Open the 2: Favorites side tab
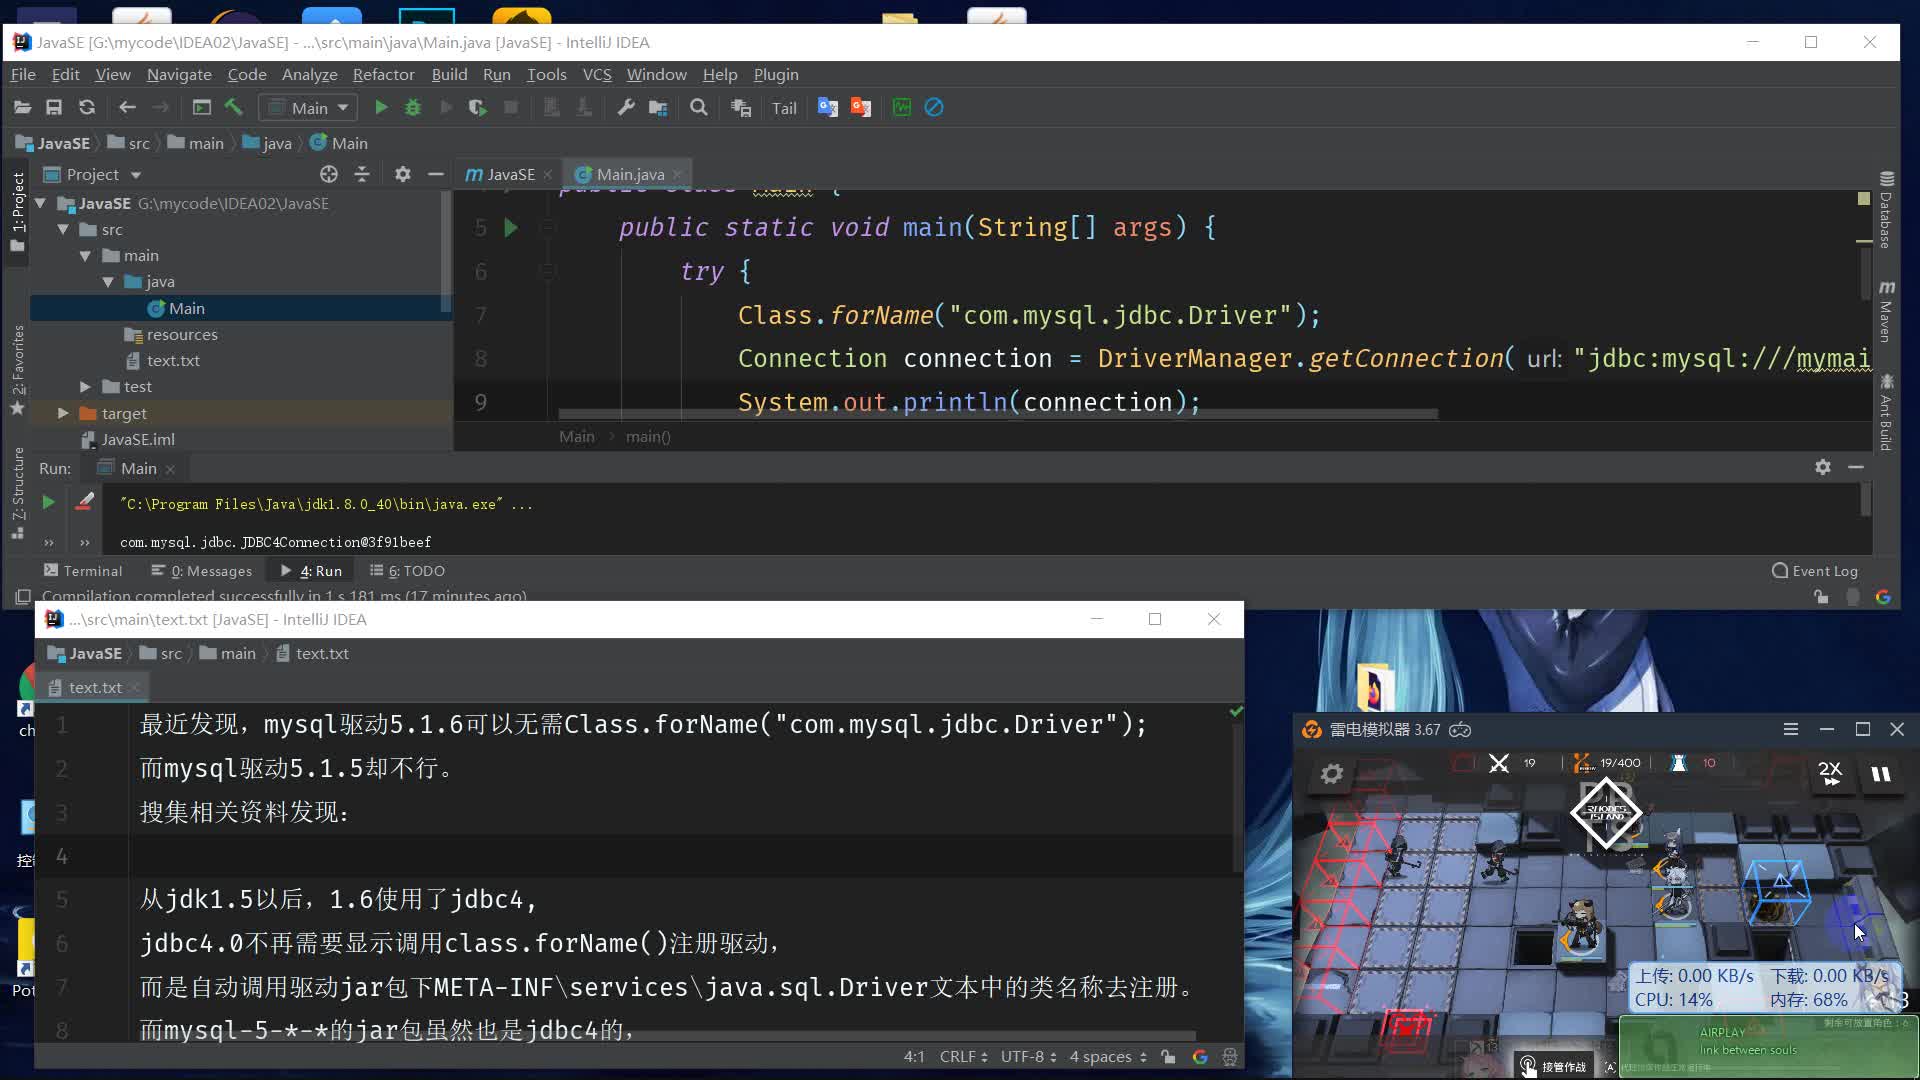This screenshot has height=1080, width=1920. [x=17, y=370]
